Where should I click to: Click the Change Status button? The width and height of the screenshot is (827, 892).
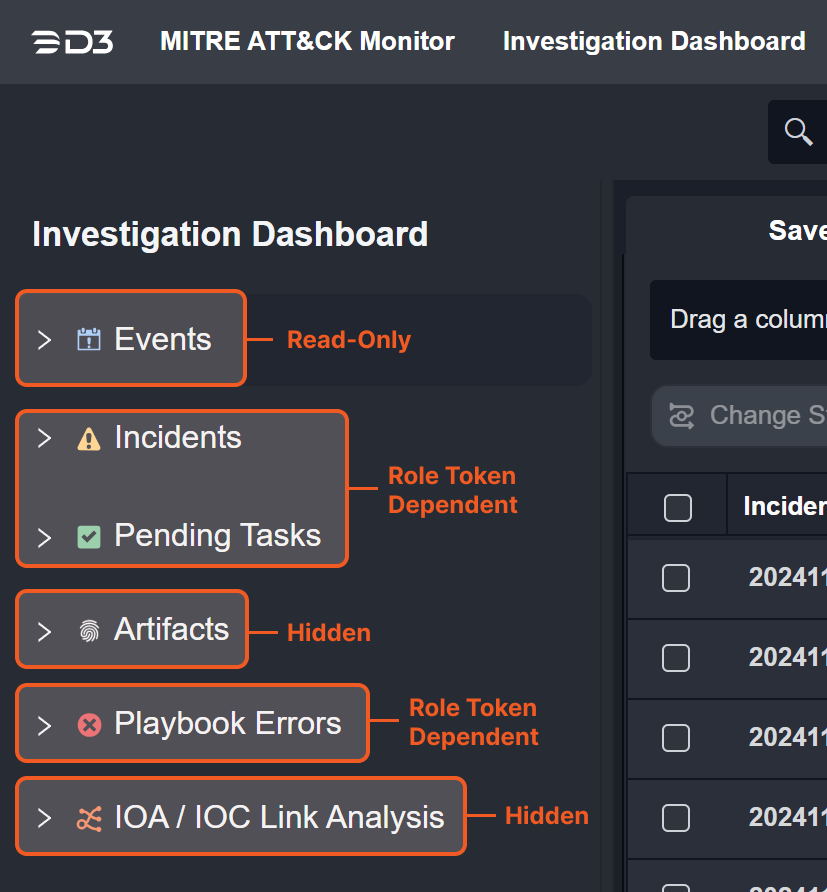tap(740, 416)
